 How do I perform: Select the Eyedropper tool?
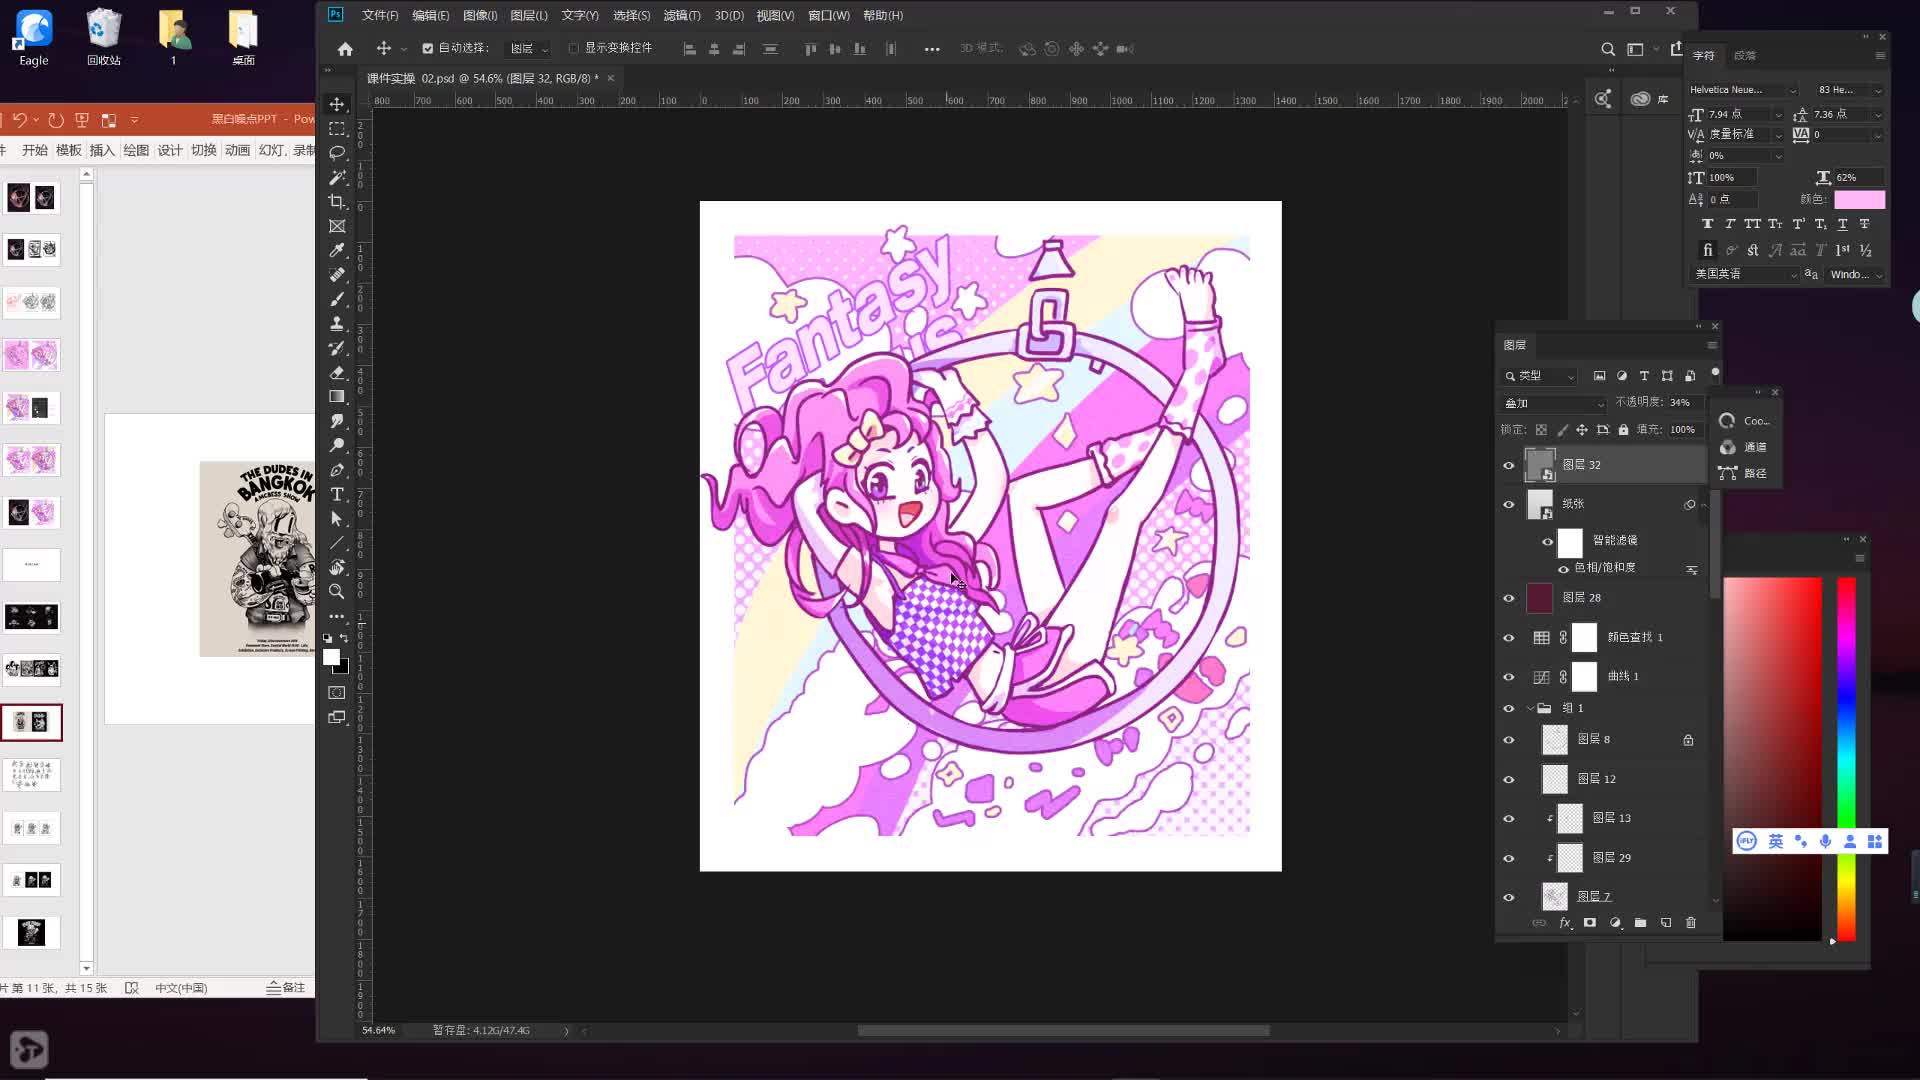coord(337,250)
